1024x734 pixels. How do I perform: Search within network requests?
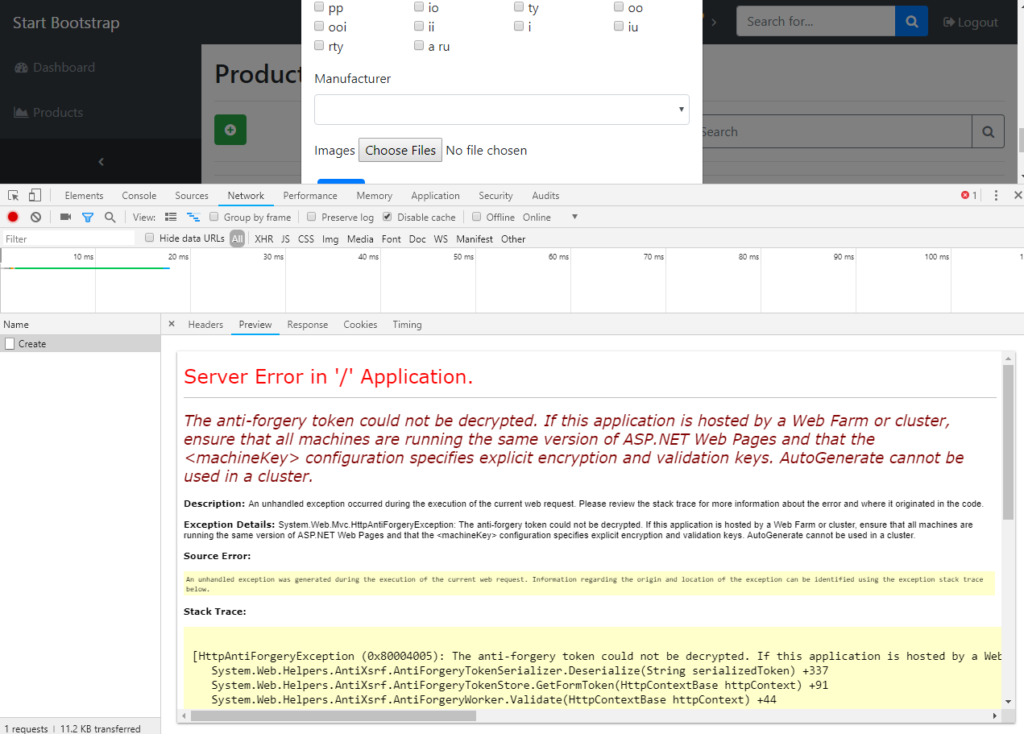[x=108, y=216]
